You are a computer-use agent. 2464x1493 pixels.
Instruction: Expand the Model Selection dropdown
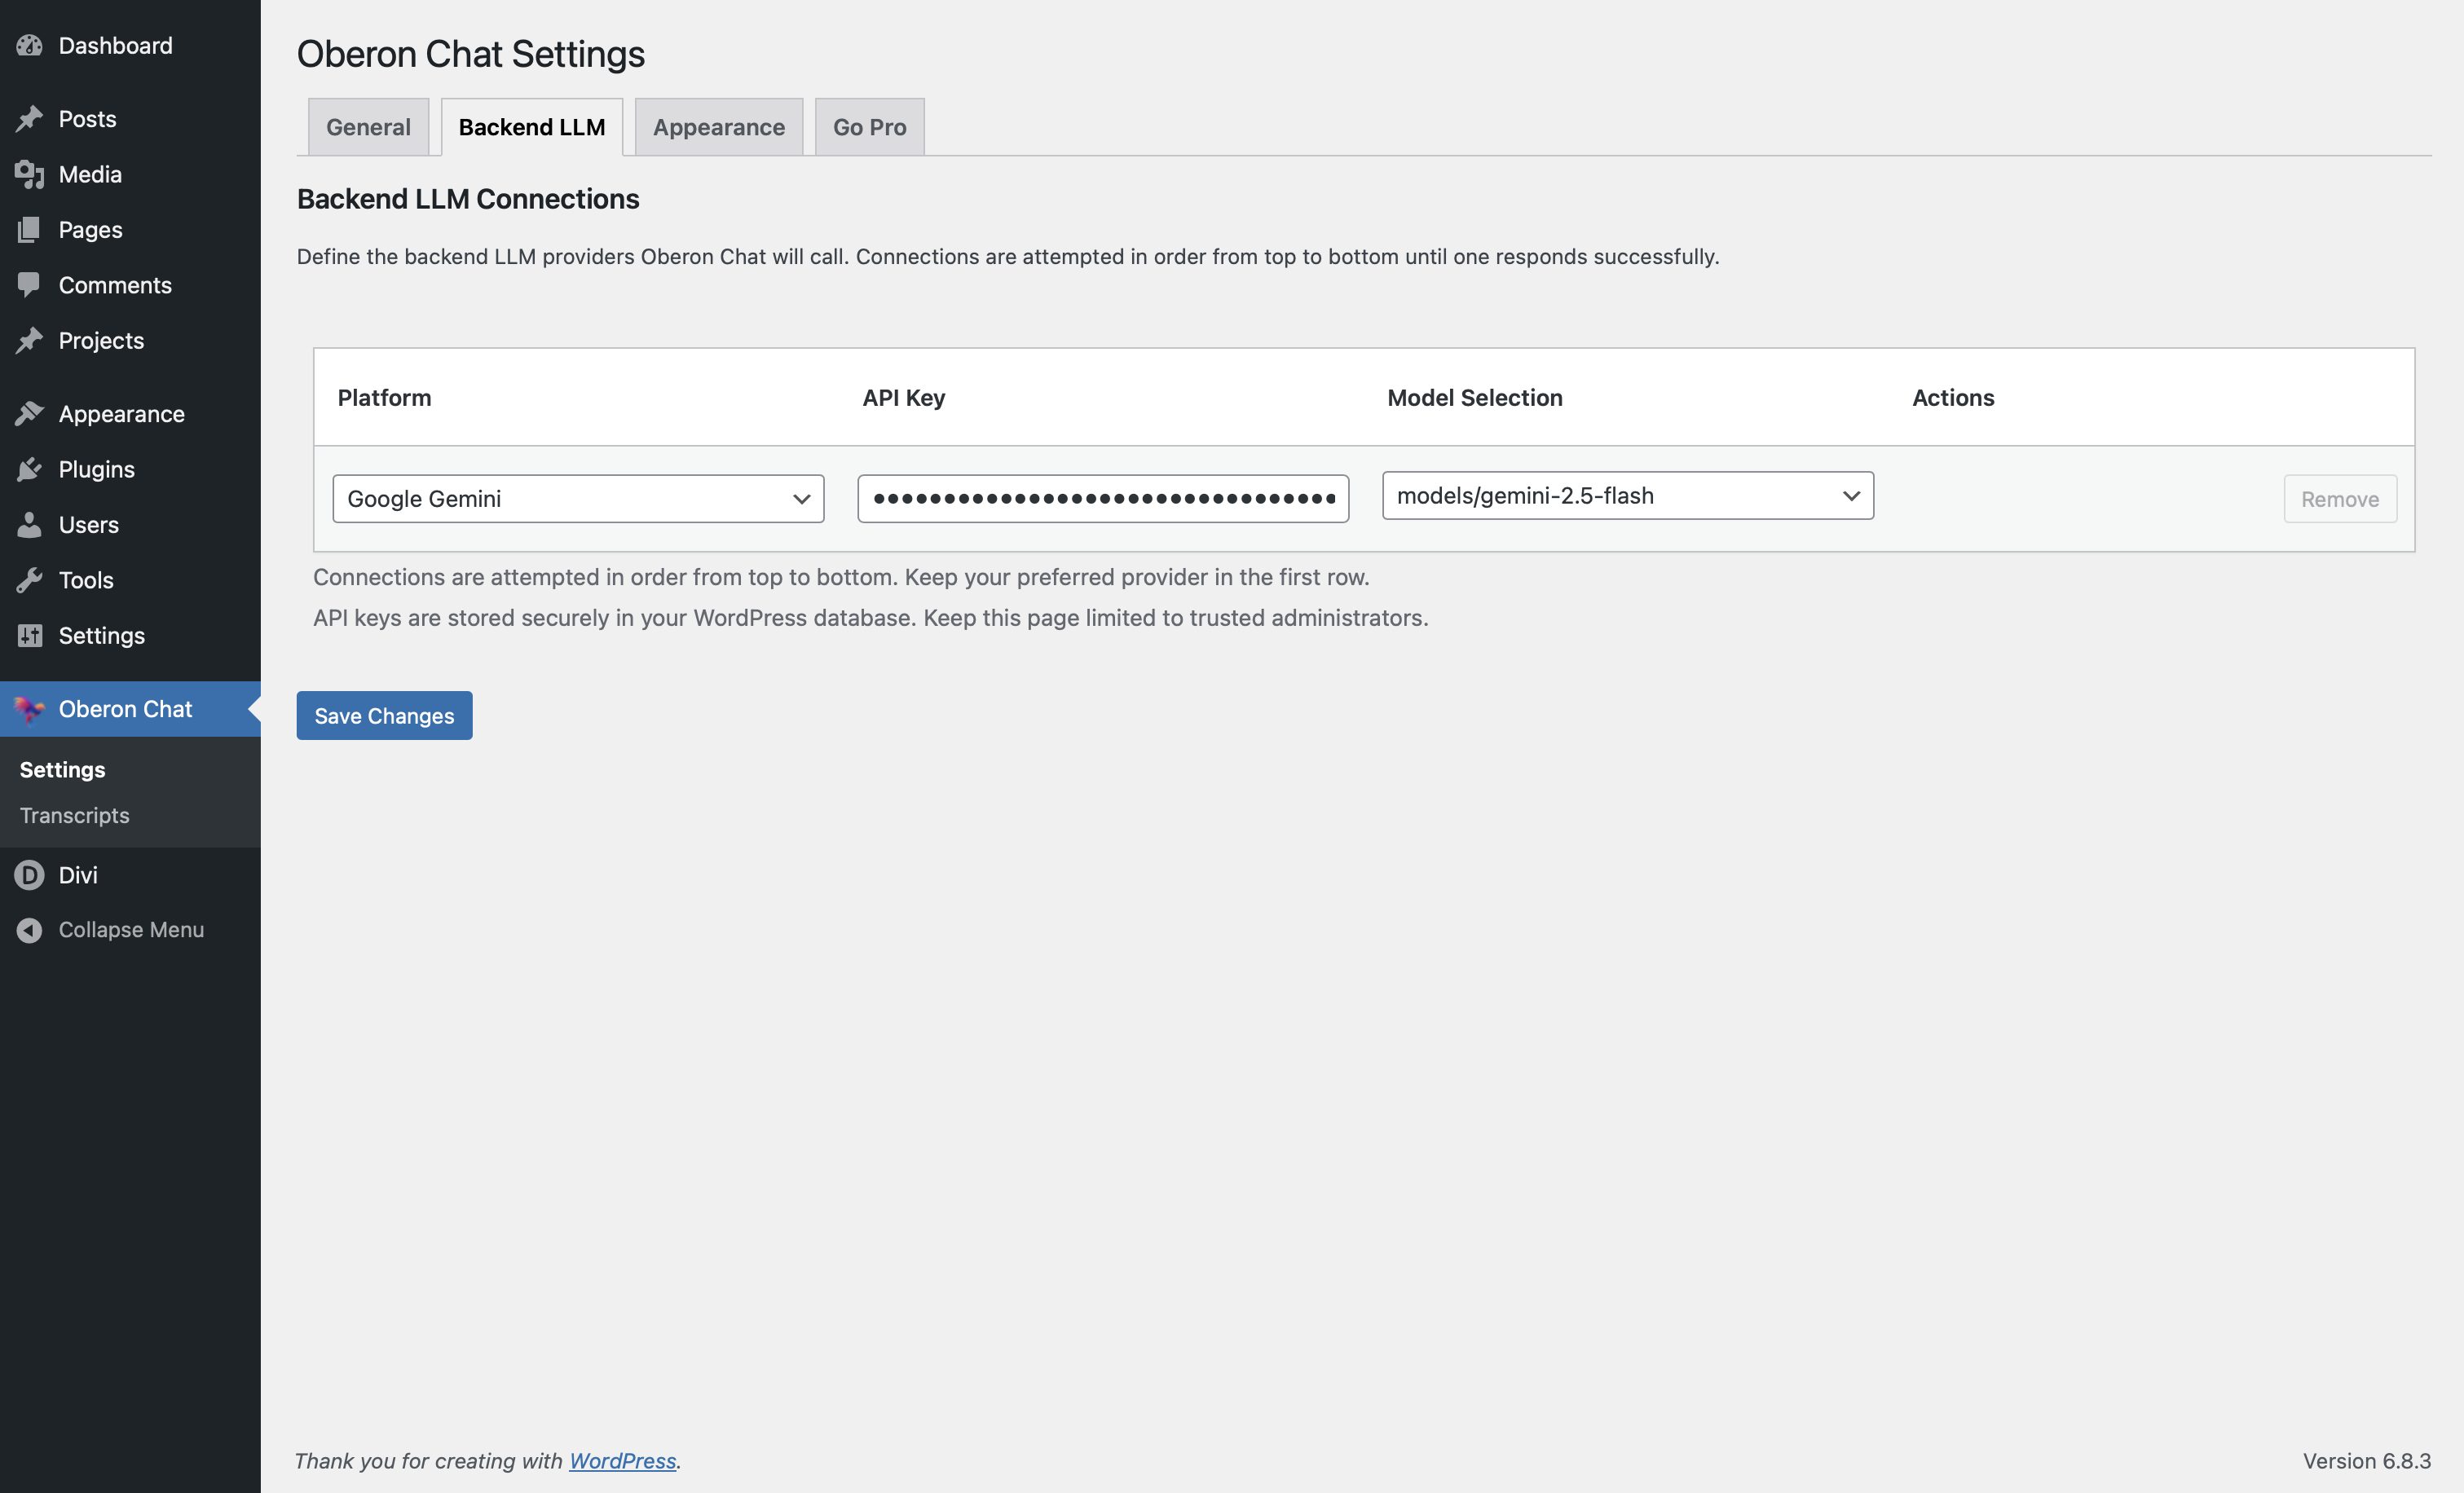(1627, 495)
